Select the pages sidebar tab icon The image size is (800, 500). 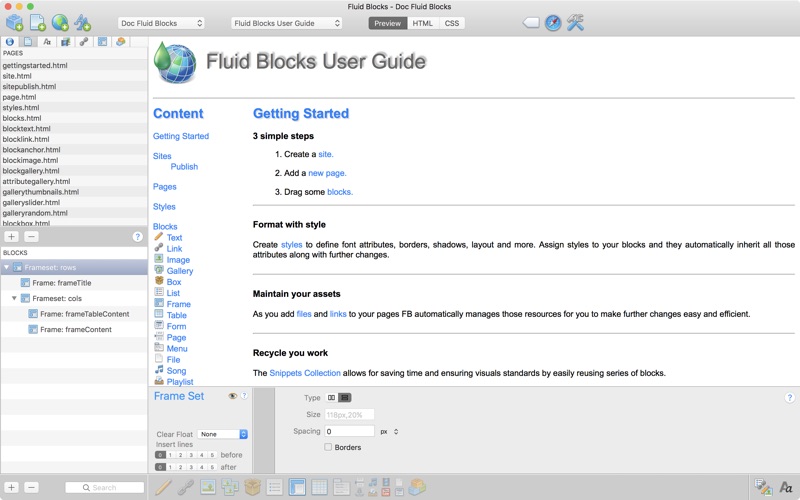tap(28, 42)
